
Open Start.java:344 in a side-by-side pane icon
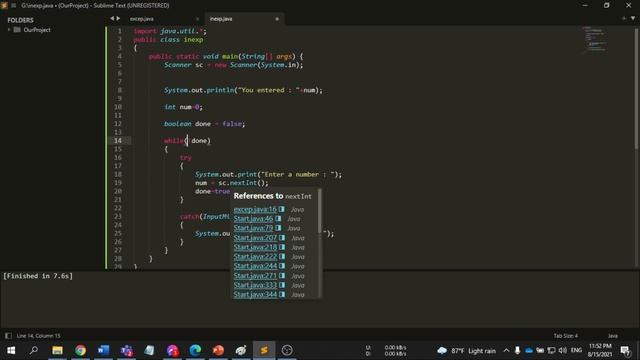click(x=282, y=295)
